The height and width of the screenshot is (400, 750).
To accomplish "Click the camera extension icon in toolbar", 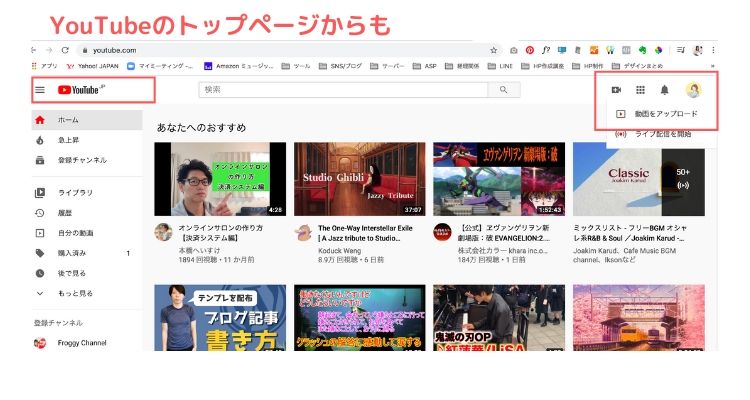I will [513, 50].
